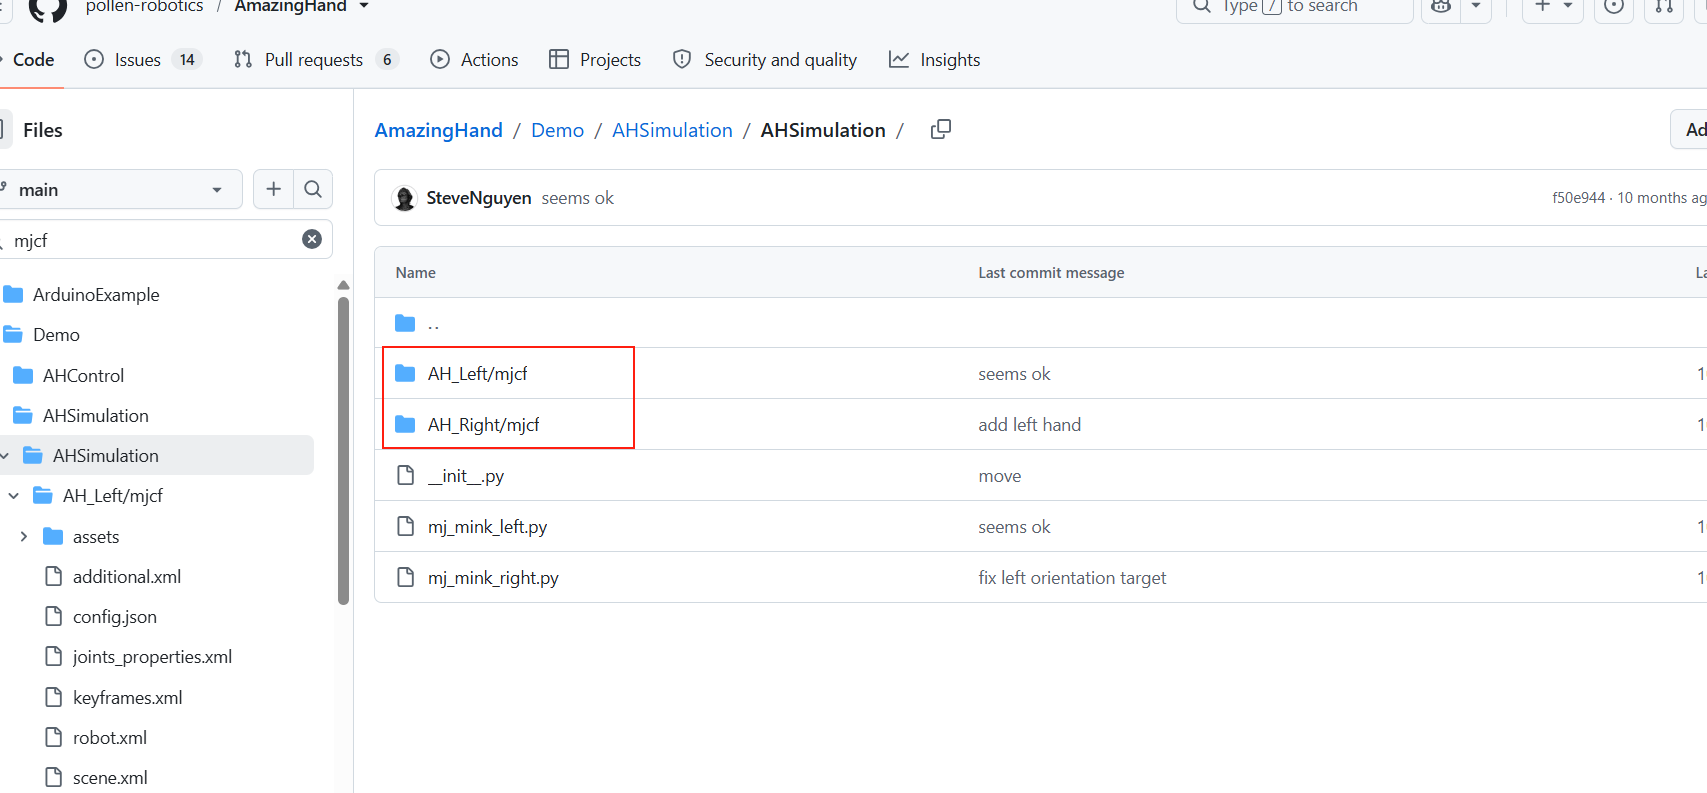Select AHControl folder in the tree
This screenshot has height=793, width=1707.
click(x=83, y=376)
